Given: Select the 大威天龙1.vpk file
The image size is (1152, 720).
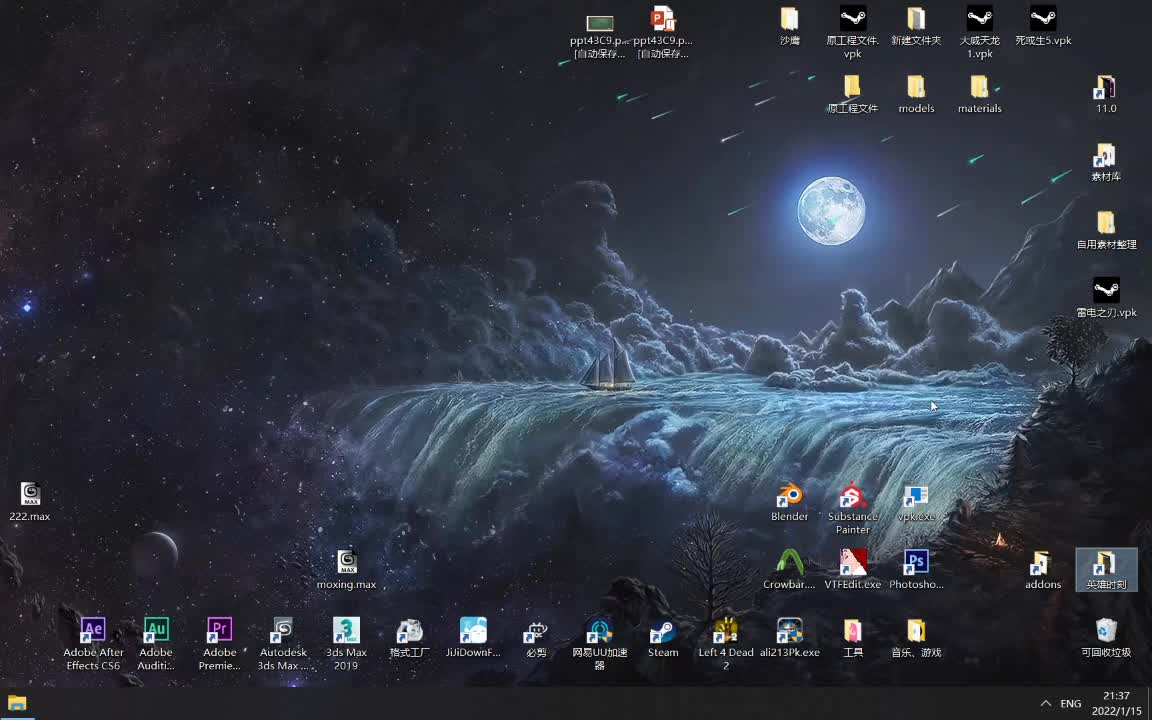Looking at the screenshot, I should (x=979, y=33).
